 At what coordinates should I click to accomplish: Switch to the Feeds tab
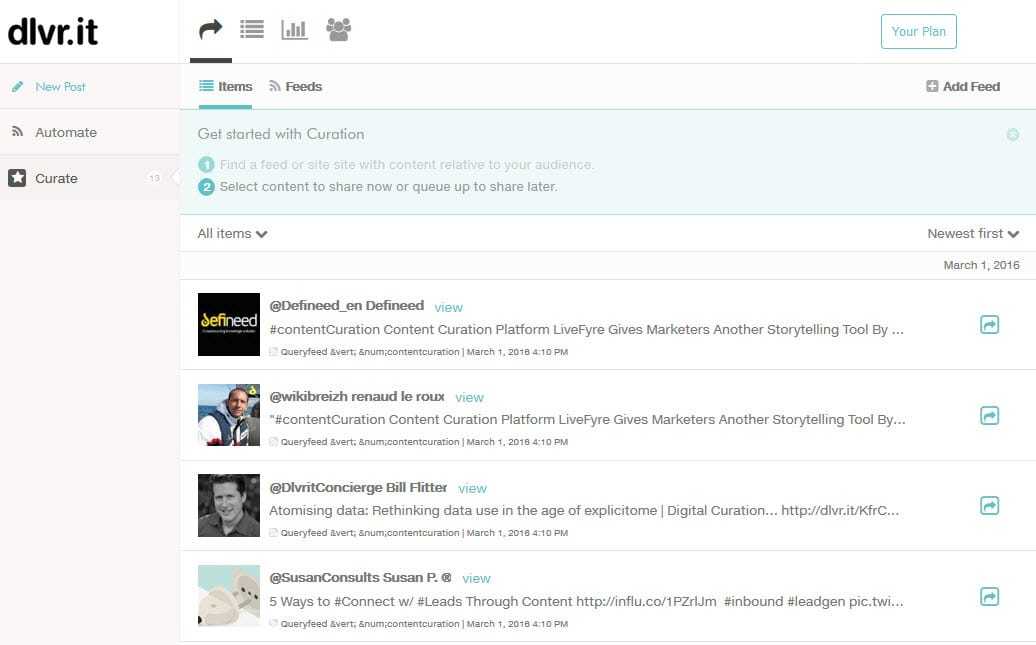click(x=295, y=87)
